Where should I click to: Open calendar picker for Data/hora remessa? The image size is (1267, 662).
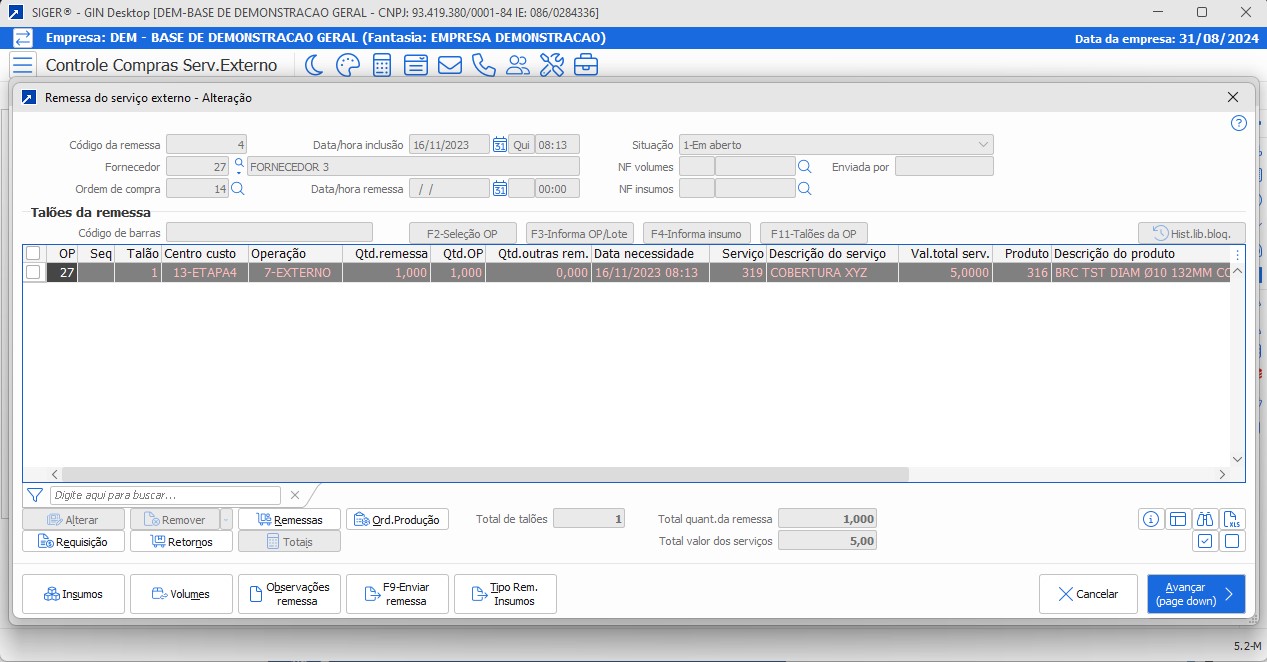coord(499,188)
